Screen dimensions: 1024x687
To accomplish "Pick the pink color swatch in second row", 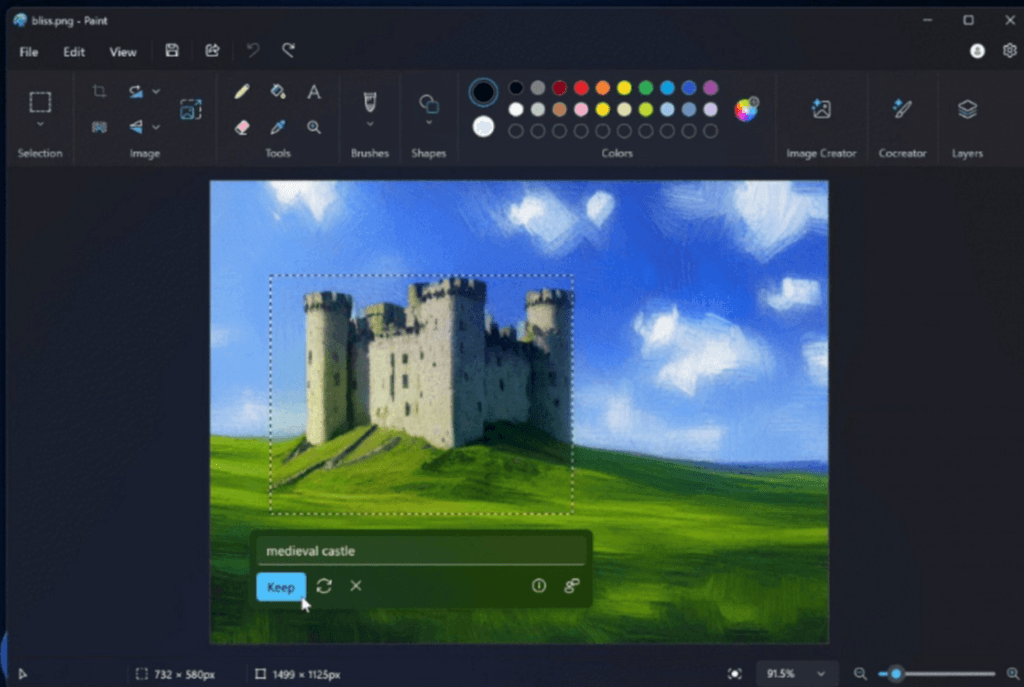I will click(581, 109).
